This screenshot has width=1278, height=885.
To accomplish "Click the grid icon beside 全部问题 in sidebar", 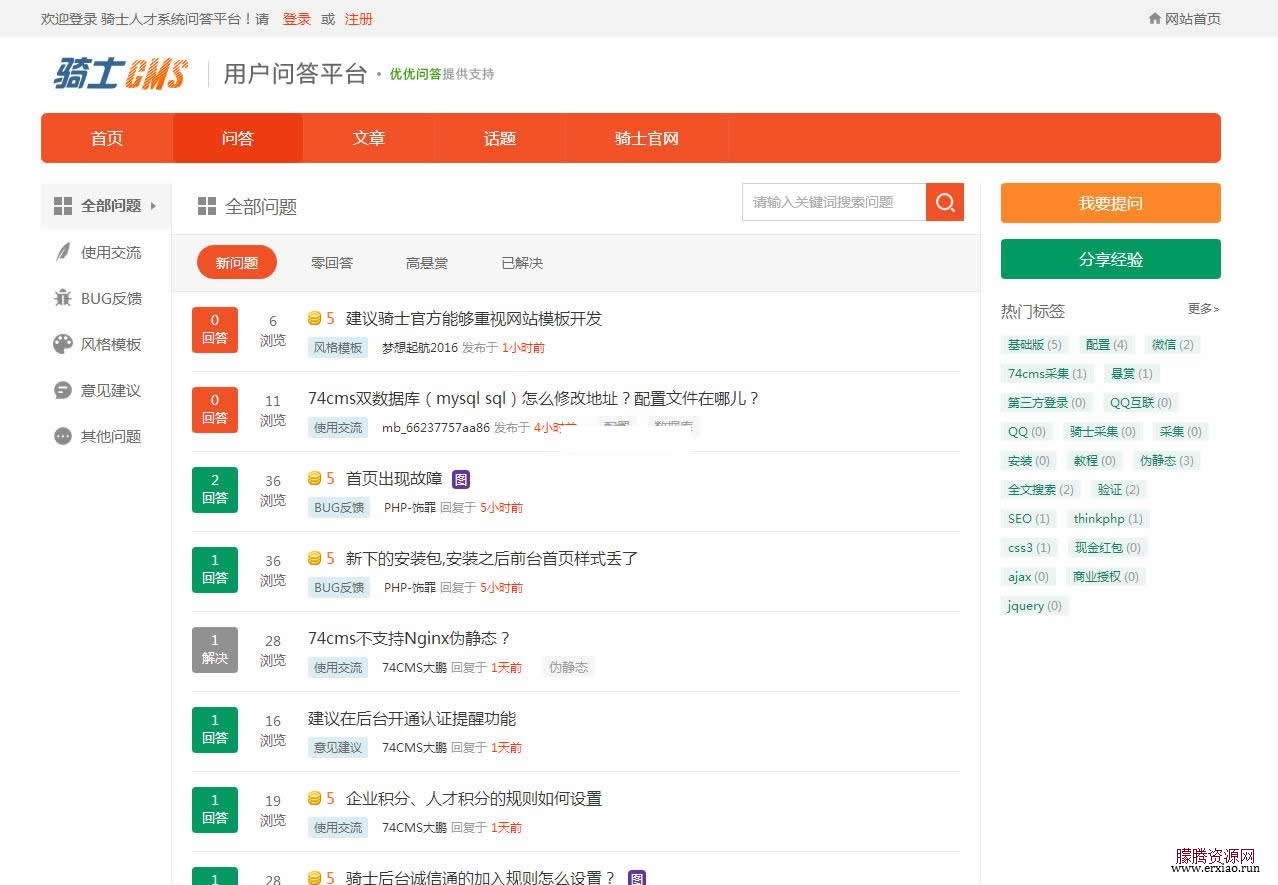I will coord(63,206).
